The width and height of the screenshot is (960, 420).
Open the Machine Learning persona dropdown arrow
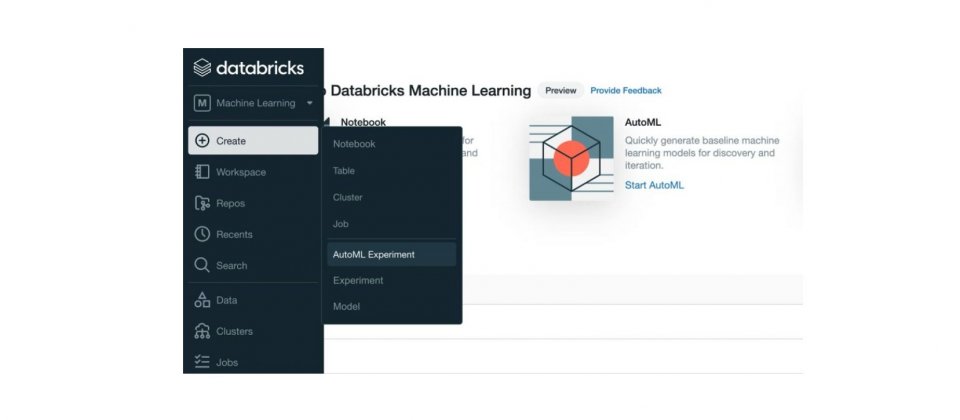pos(310,103)
